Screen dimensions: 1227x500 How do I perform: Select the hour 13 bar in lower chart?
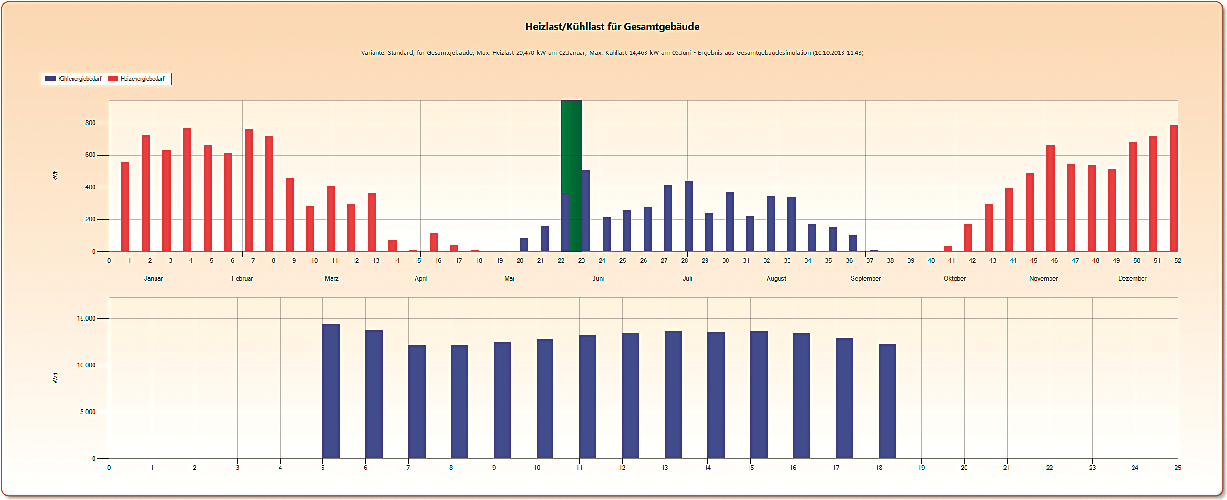coord(673,394)
